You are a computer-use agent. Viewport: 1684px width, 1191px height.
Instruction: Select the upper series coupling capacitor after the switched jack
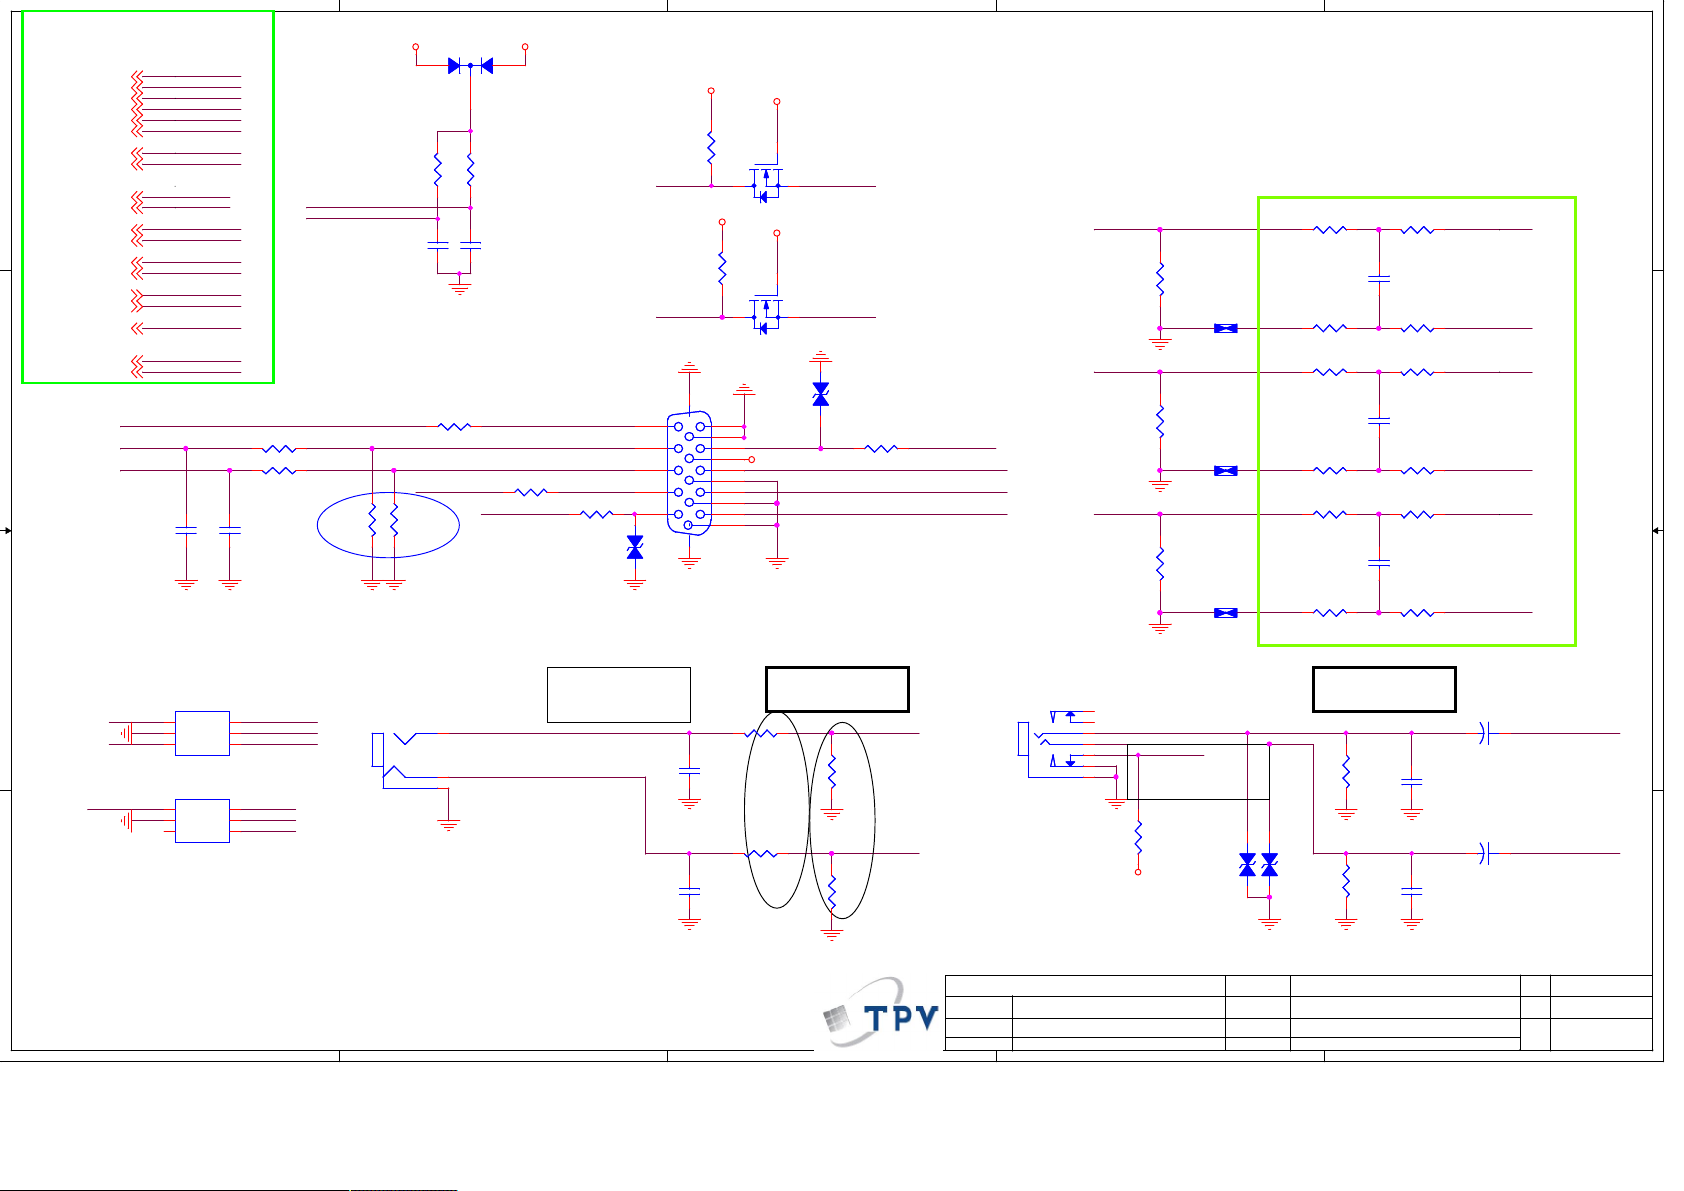(1485, 734)
